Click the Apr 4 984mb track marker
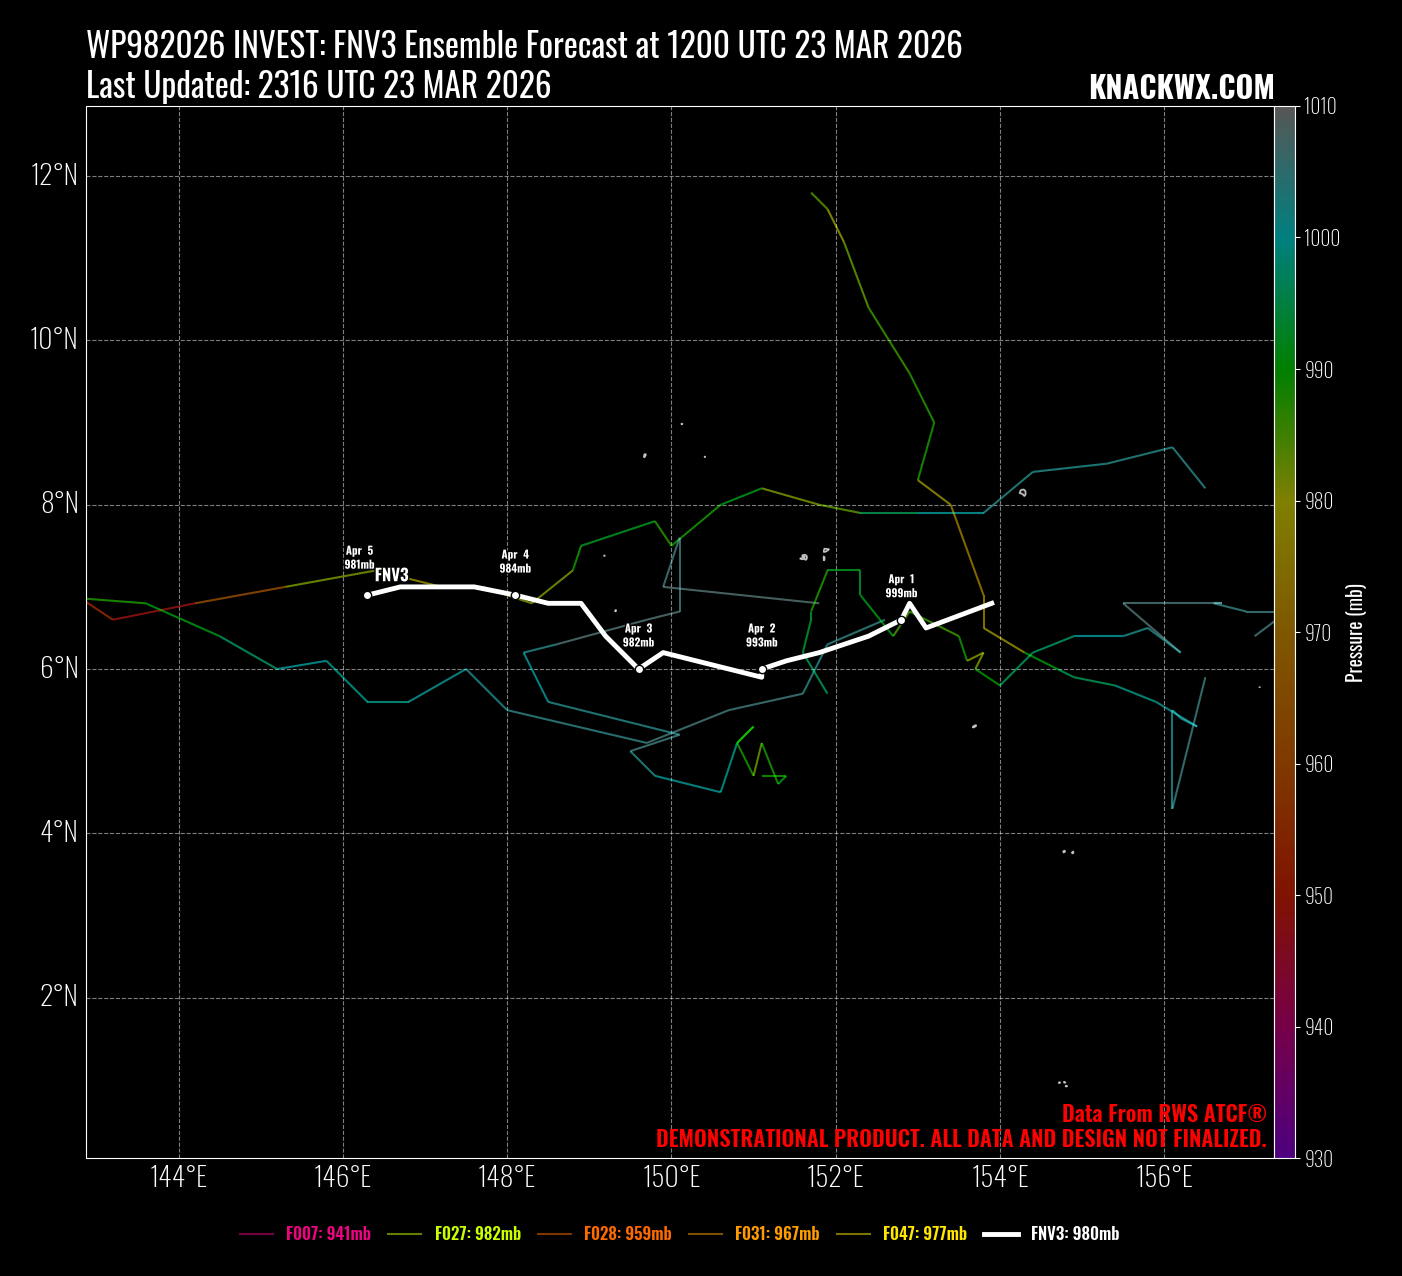Viewport: 1402px width, 1276px height. 515,595
